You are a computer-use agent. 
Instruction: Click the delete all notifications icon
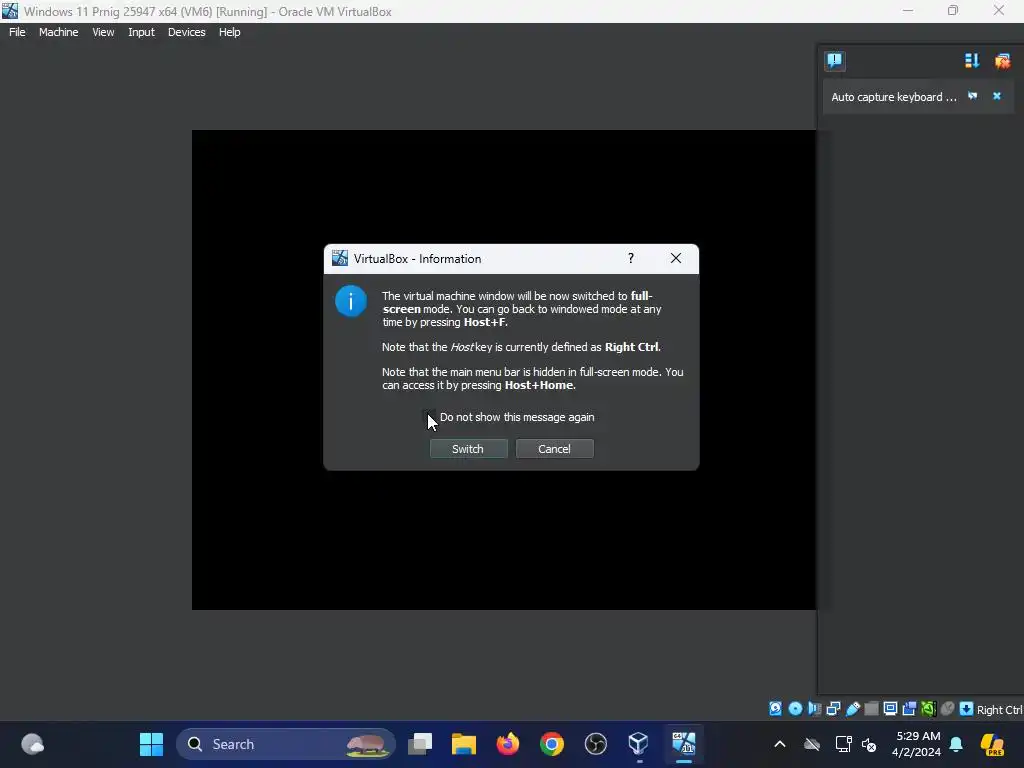point(1002,61)
